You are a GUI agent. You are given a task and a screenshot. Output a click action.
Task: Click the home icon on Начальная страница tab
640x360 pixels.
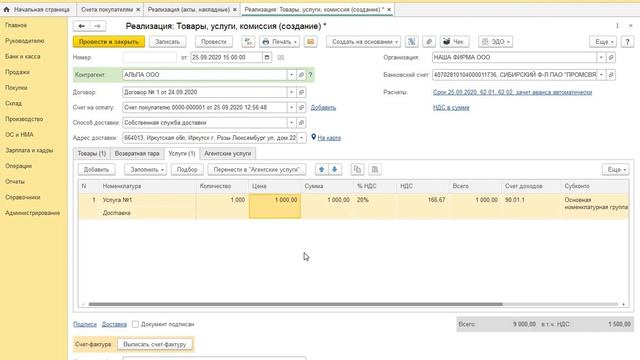click(7, 9)
